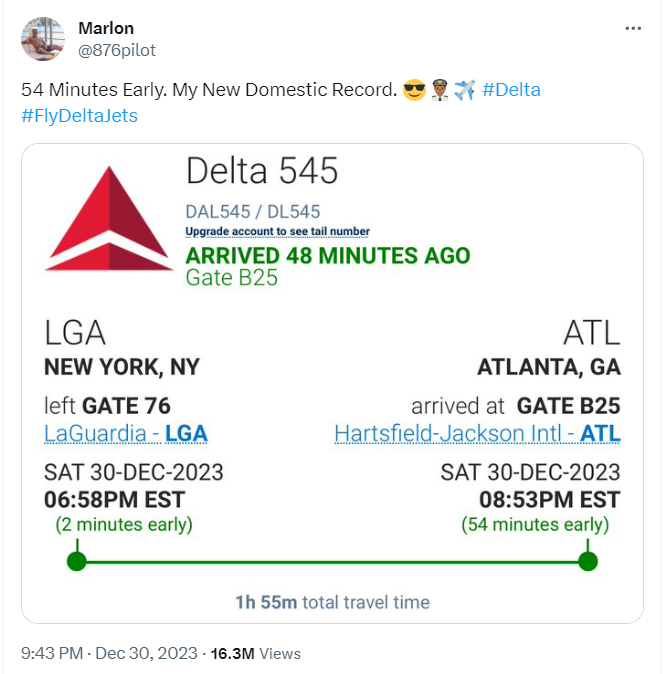Open the tweet's three-dot more options menu

pyautogui.click(x=633, y=29)
